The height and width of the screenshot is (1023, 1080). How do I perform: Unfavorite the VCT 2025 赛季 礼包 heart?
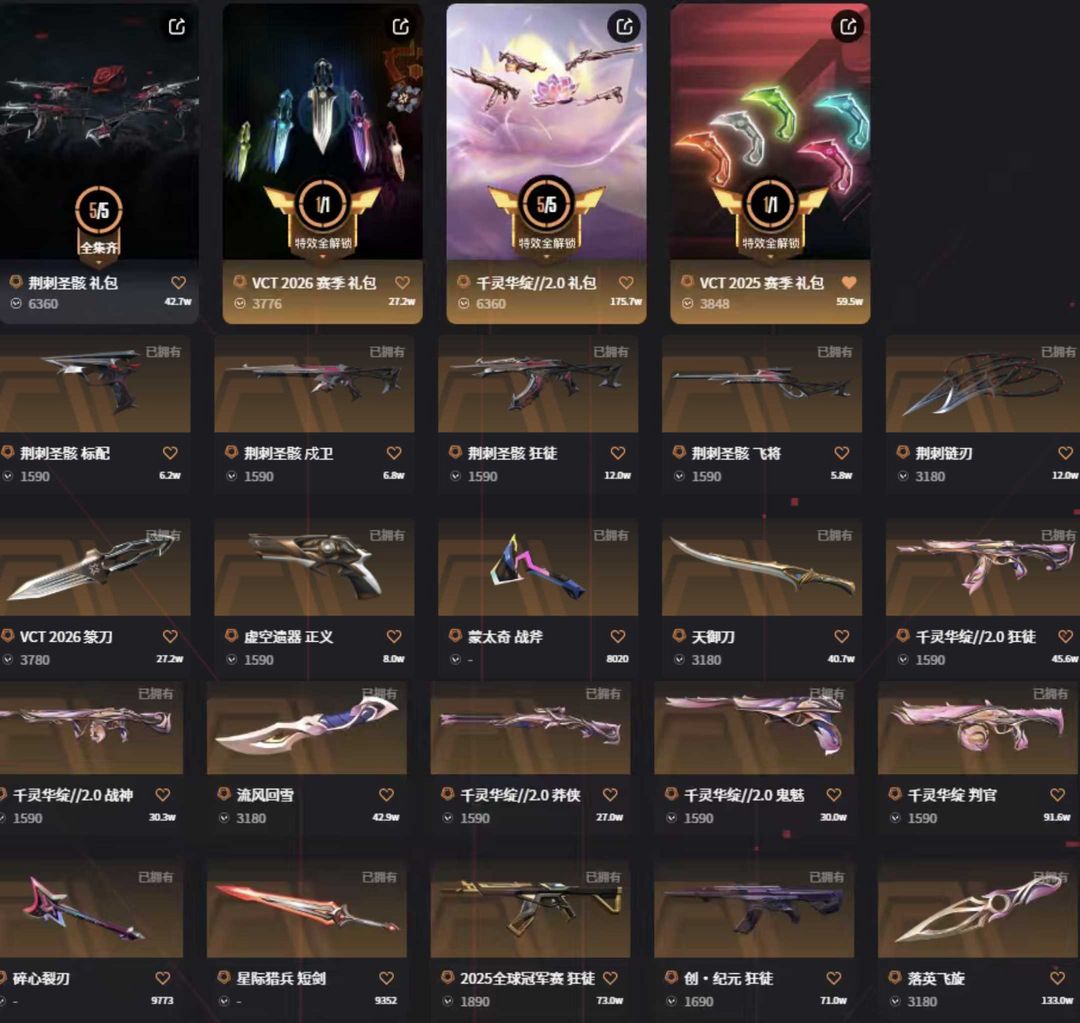point(849,282)
